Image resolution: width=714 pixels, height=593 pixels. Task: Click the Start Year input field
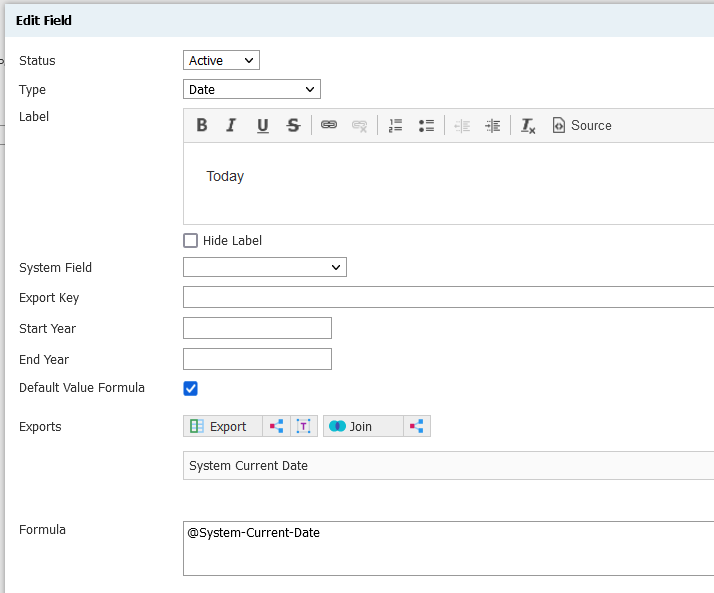(257, 328)
